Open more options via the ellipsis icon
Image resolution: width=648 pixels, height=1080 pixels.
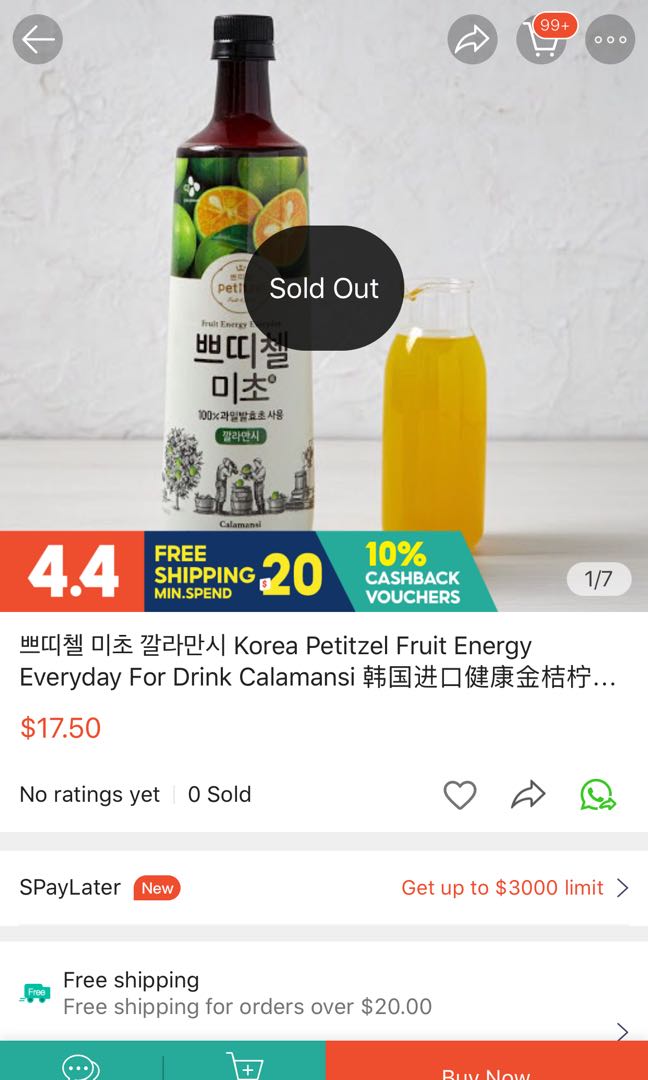coord(610,40)
